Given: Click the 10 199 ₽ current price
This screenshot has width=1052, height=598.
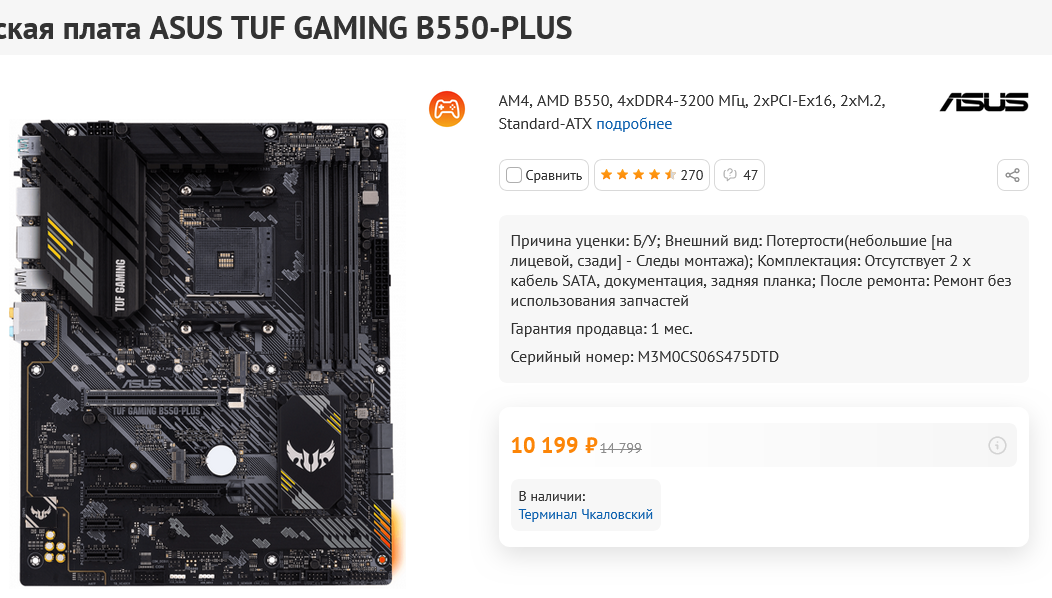Looking at the screenshot, I should 554,445.
